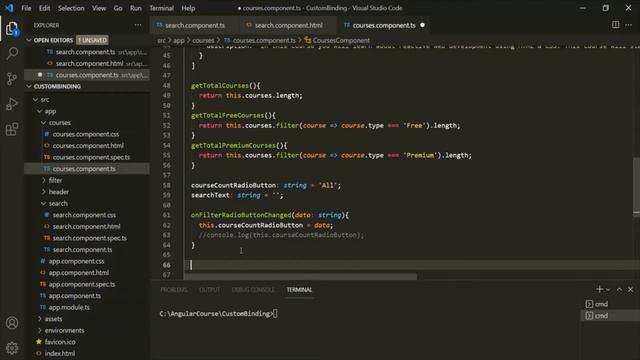Open the Help menu

click(x=188, y=8)
